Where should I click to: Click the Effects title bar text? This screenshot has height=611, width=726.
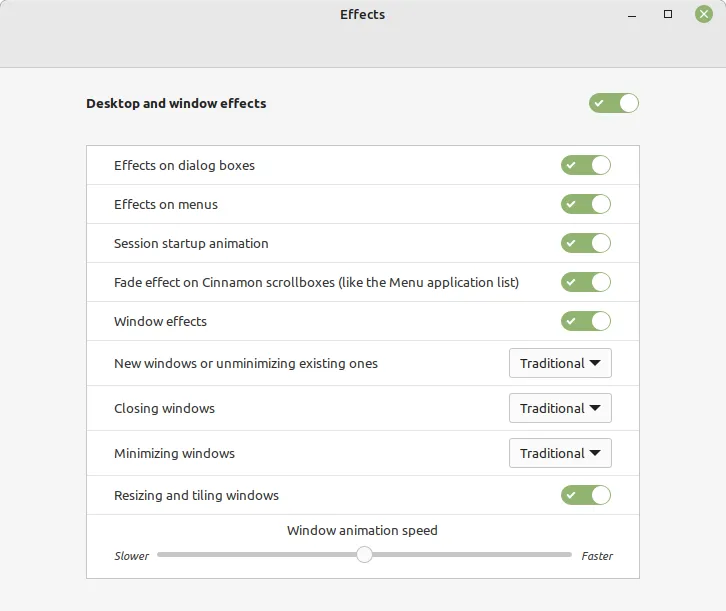[x=362, y=15]
